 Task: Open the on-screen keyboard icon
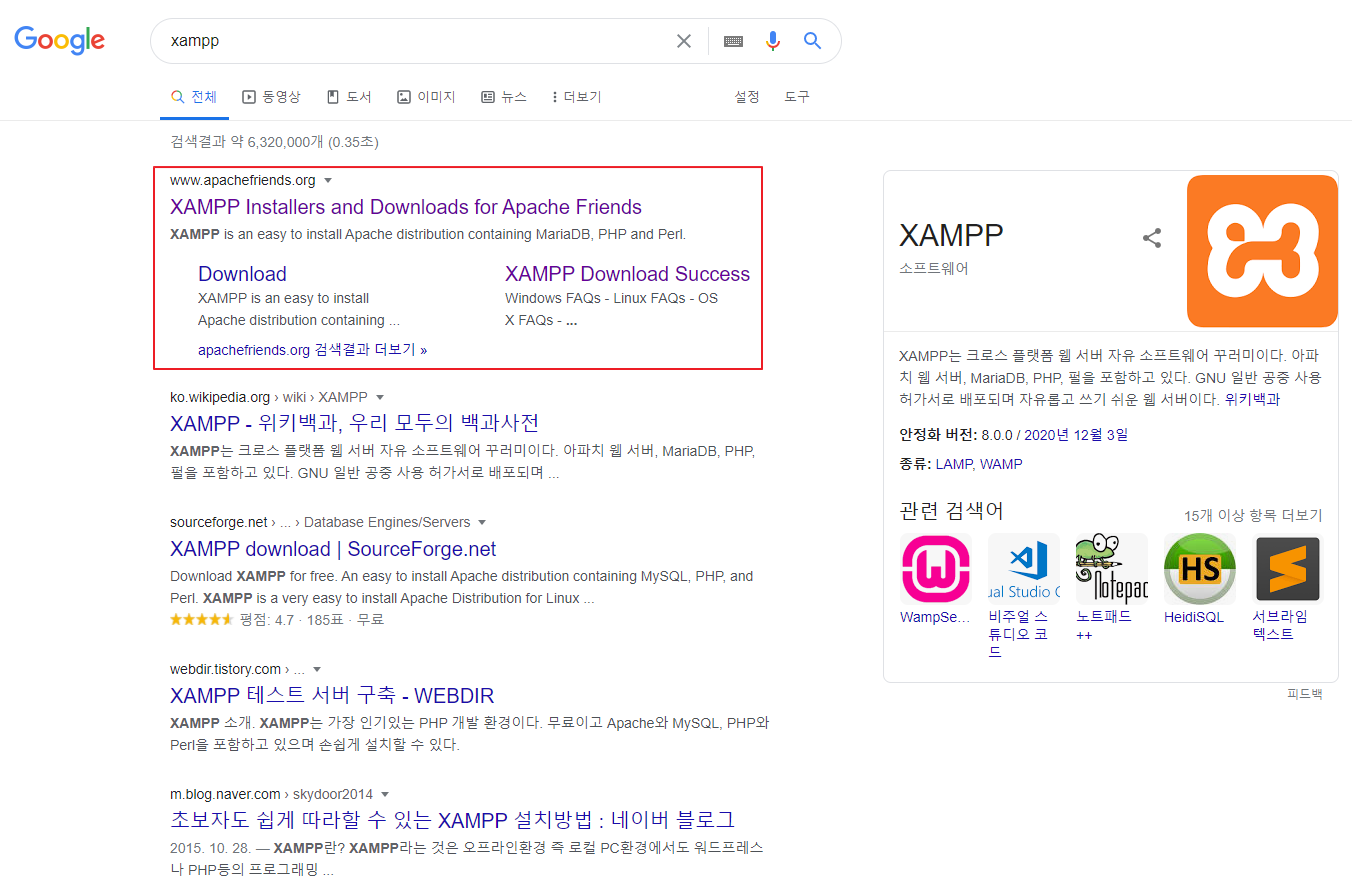click(x=733, y=41)
